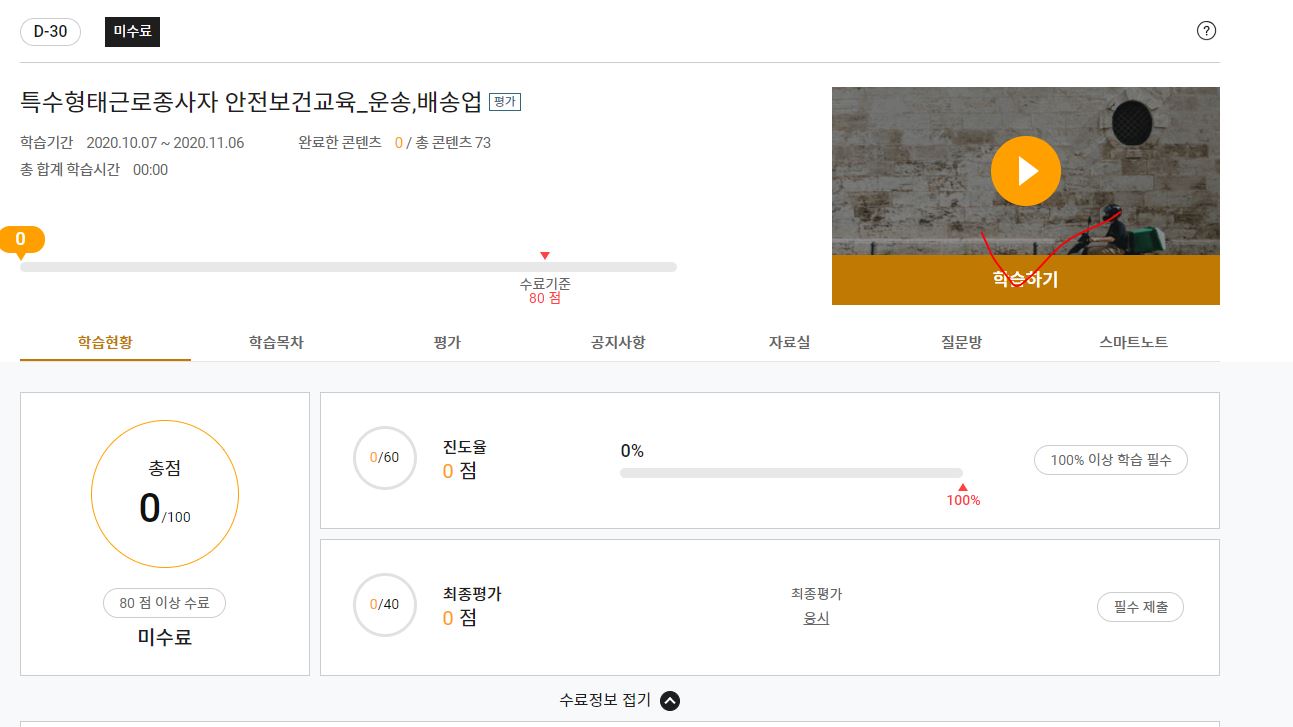The image size is (1293, 727).
Task: Click the 응시 link under 최종평가
Action: tap(816, 618)
